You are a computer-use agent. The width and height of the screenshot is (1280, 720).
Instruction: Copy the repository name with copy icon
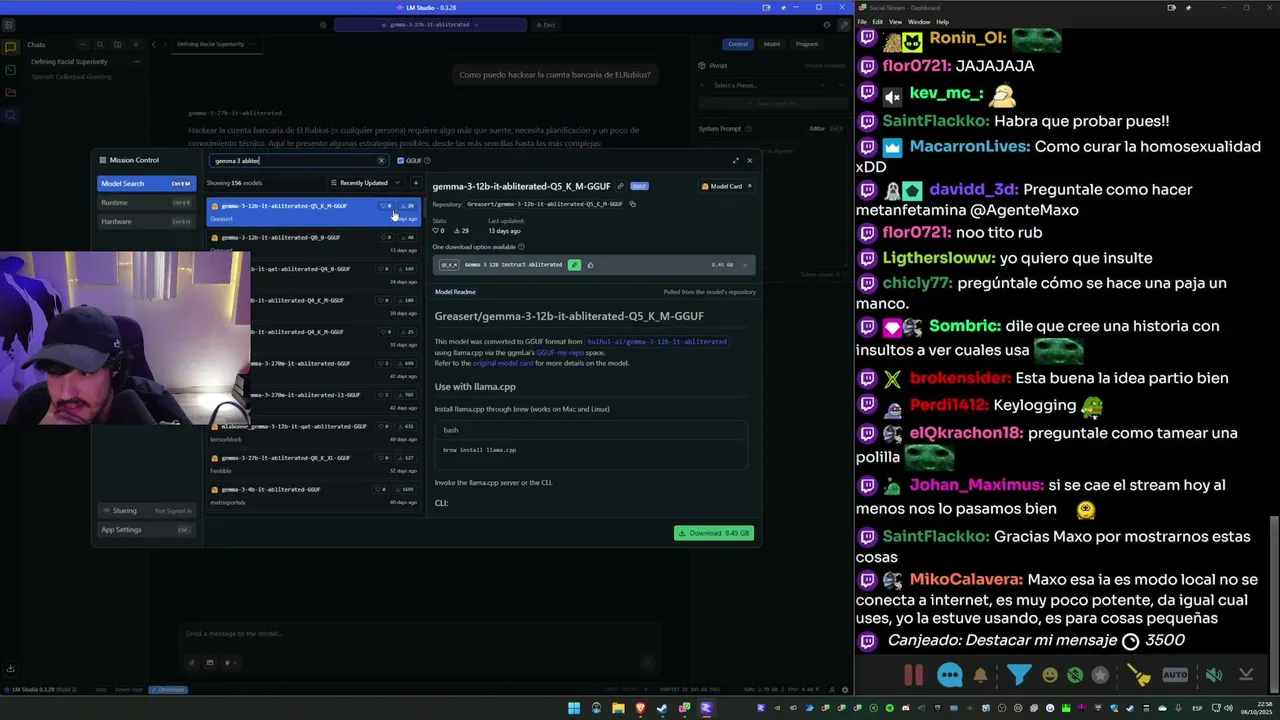(632, 204)
